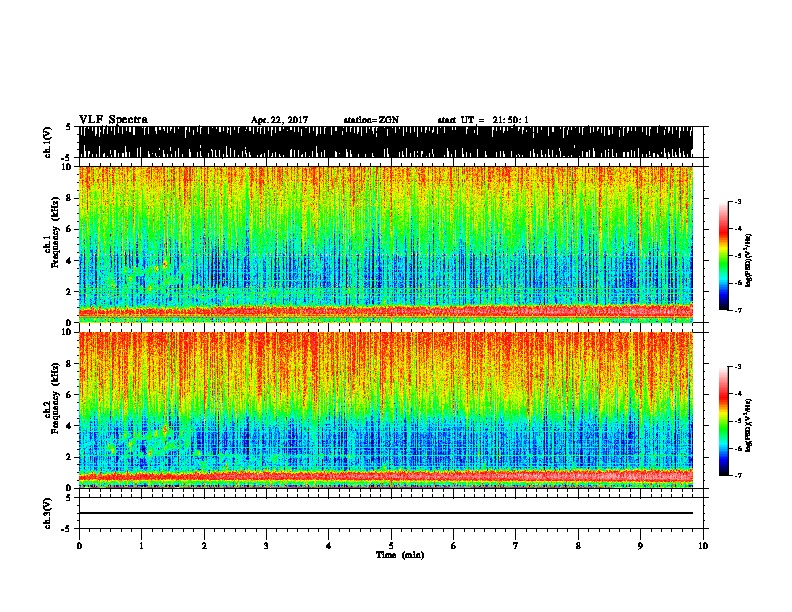The height and width of the screenshot is (612, 792).
Task: Click the time axis tick label "6"
Action: pos(454,546)
